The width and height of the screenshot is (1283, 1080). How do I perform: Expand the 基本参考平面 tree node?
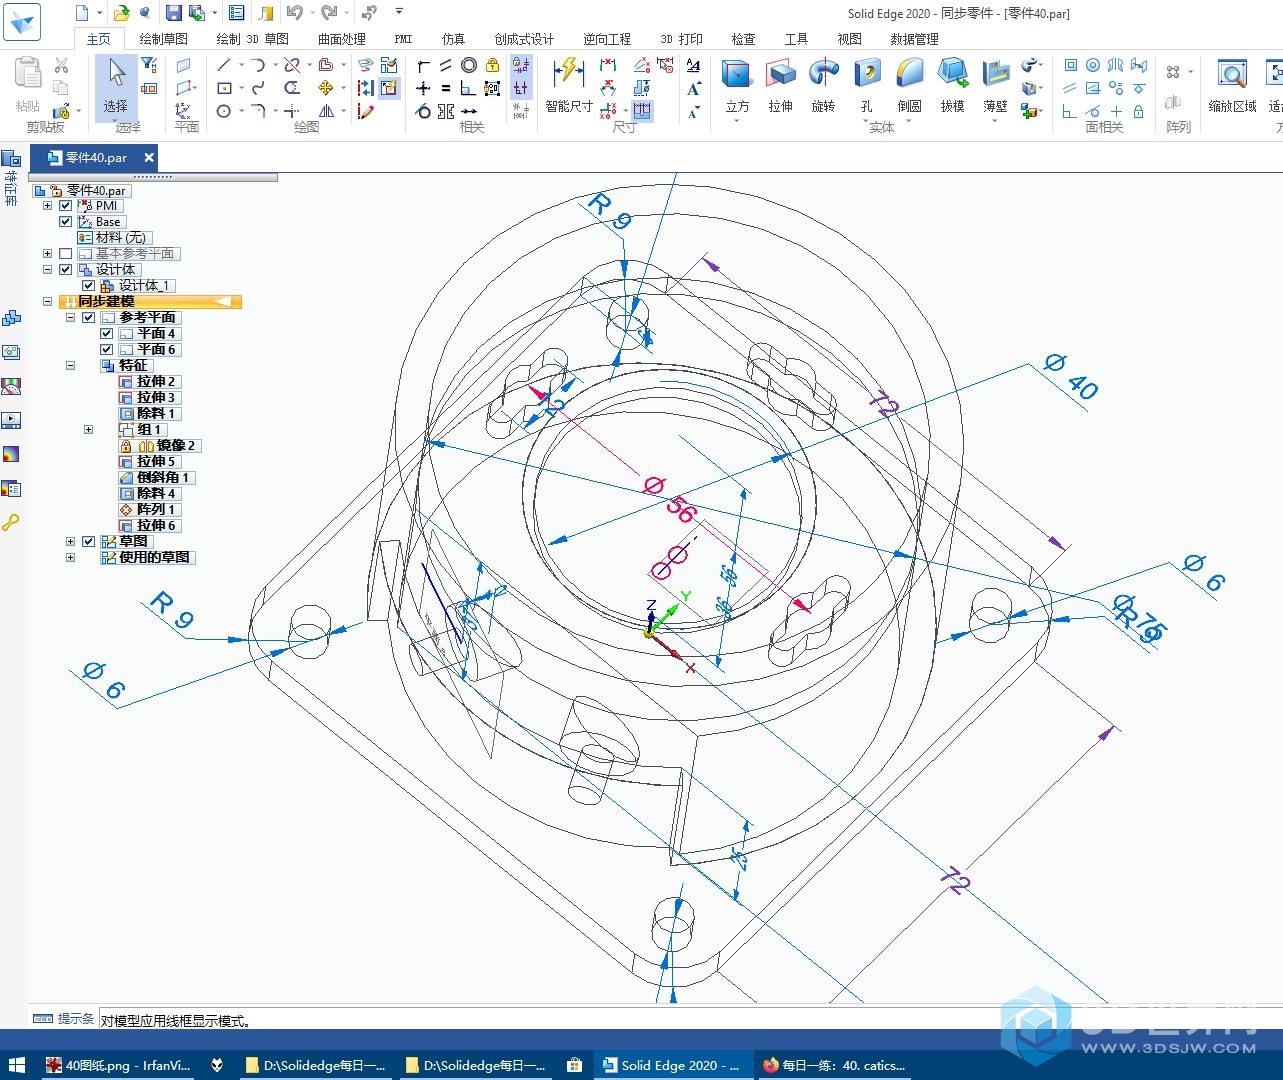47,254
